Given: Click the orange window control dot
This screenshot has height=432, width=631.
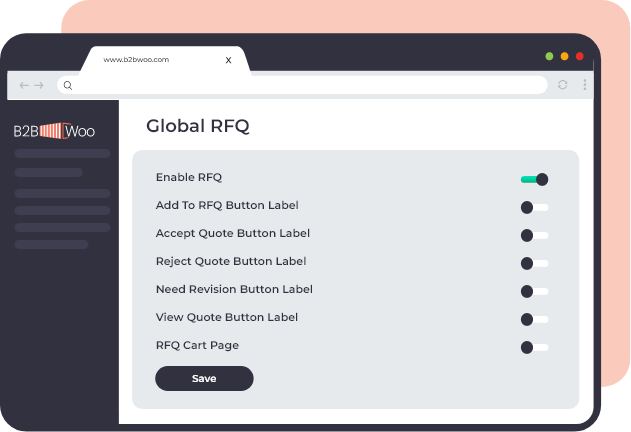Looking at the screenshot, I should [565, 56].
